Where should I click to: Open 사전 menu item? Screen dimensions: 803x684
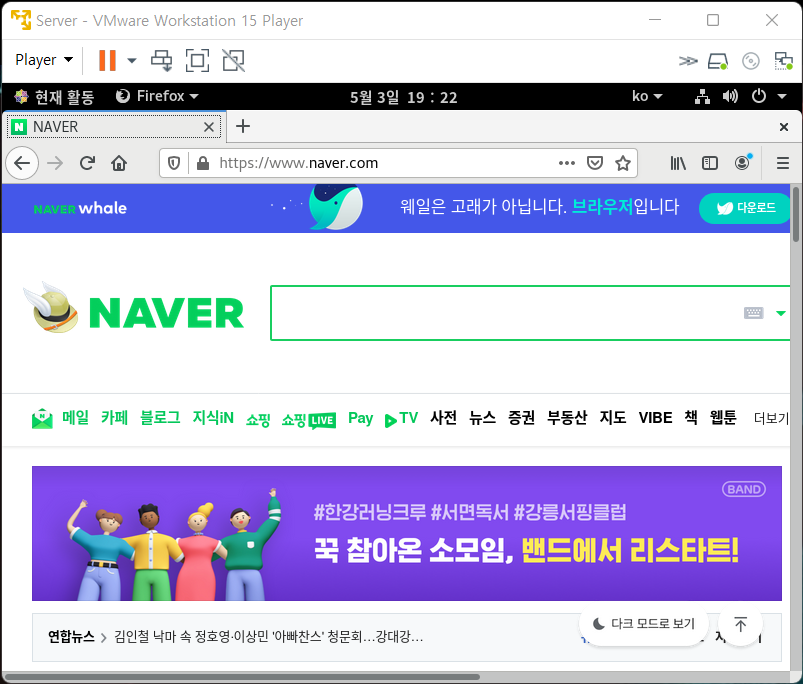(x=443, y=418)
